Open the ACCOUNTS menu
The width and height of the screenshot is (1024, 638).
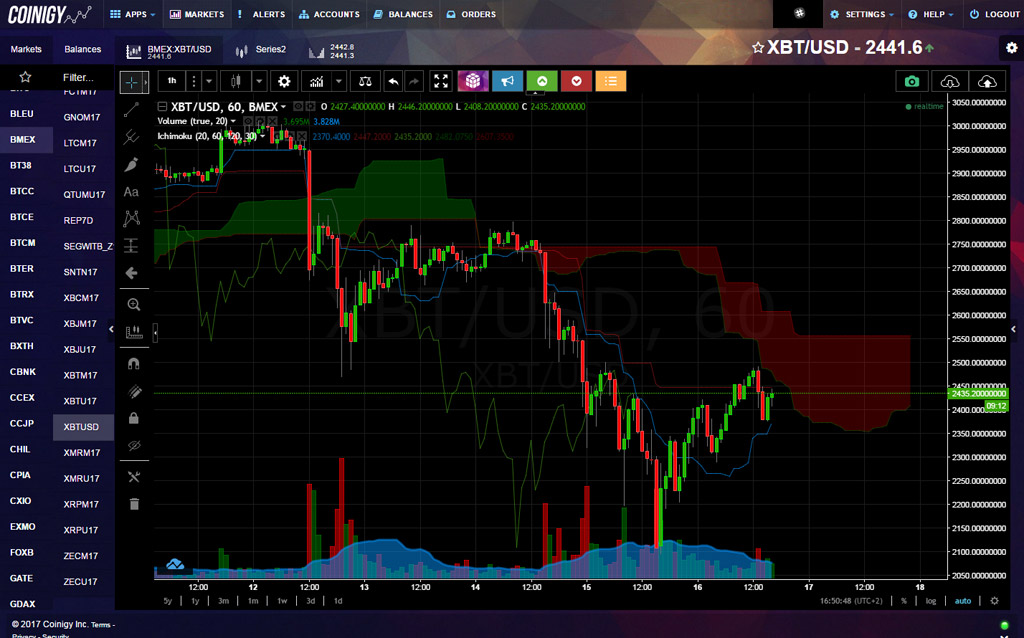(x=329, y=14)
